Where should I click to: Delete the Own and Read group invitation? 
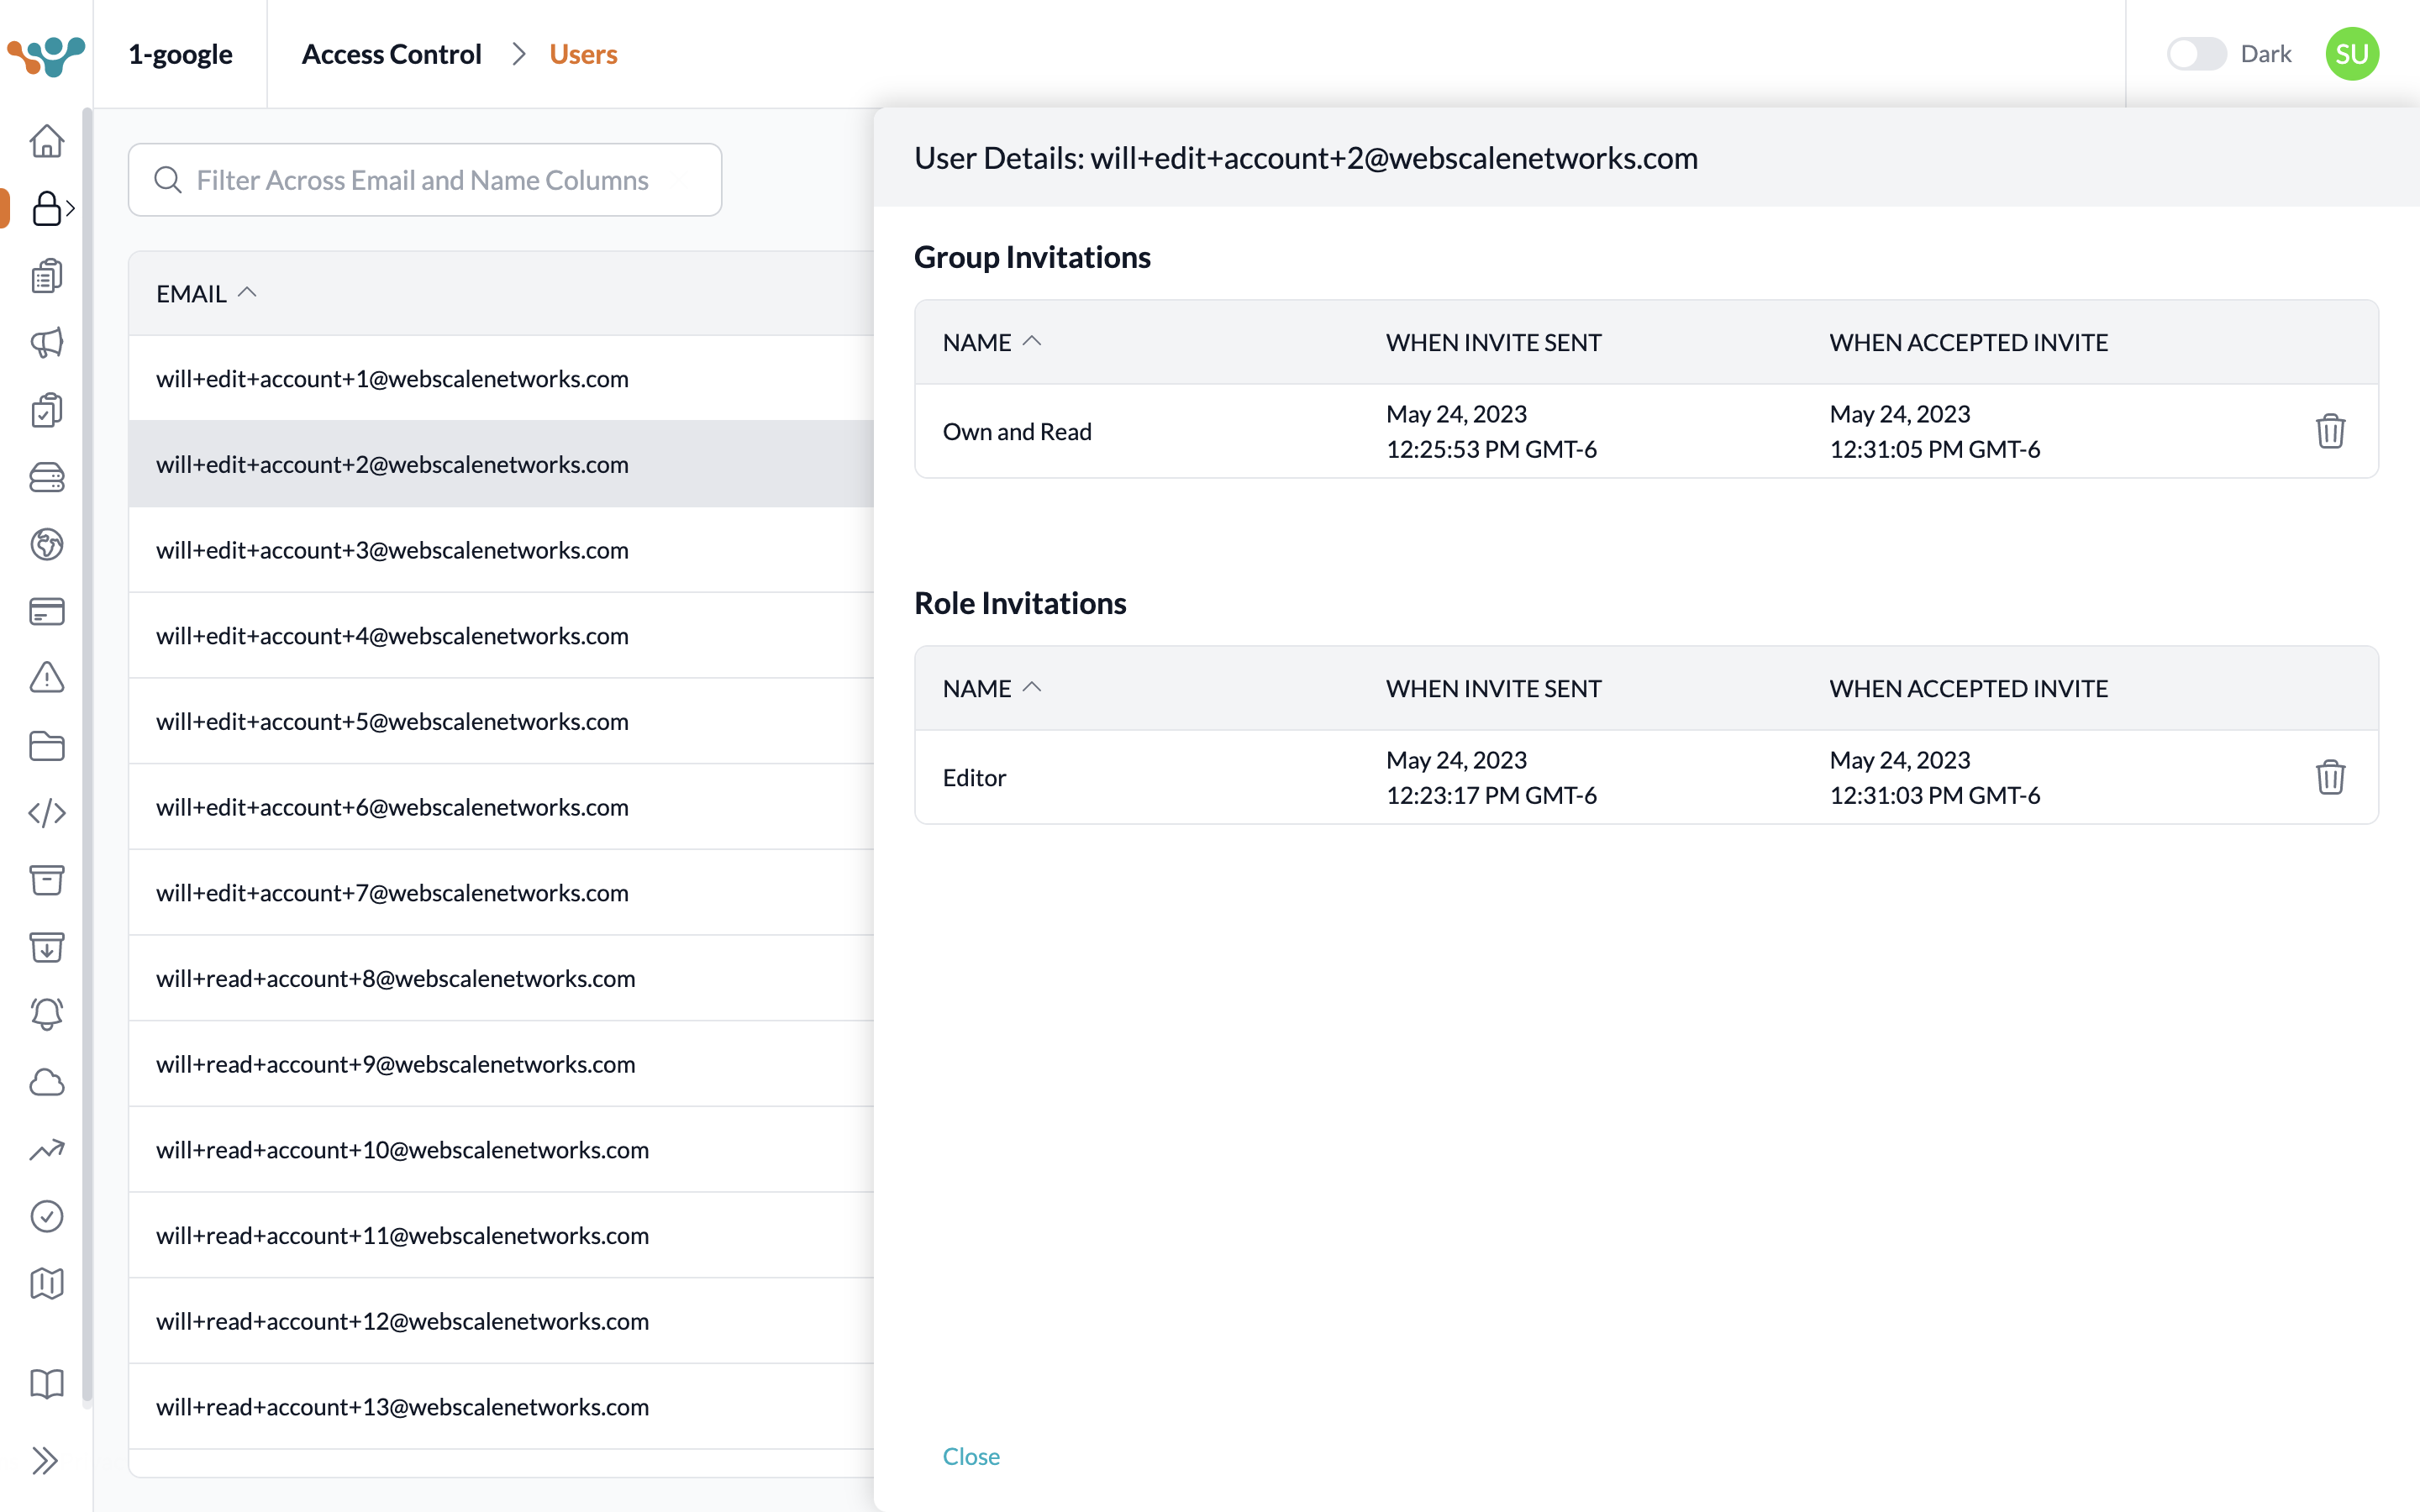coord(2330,431)
